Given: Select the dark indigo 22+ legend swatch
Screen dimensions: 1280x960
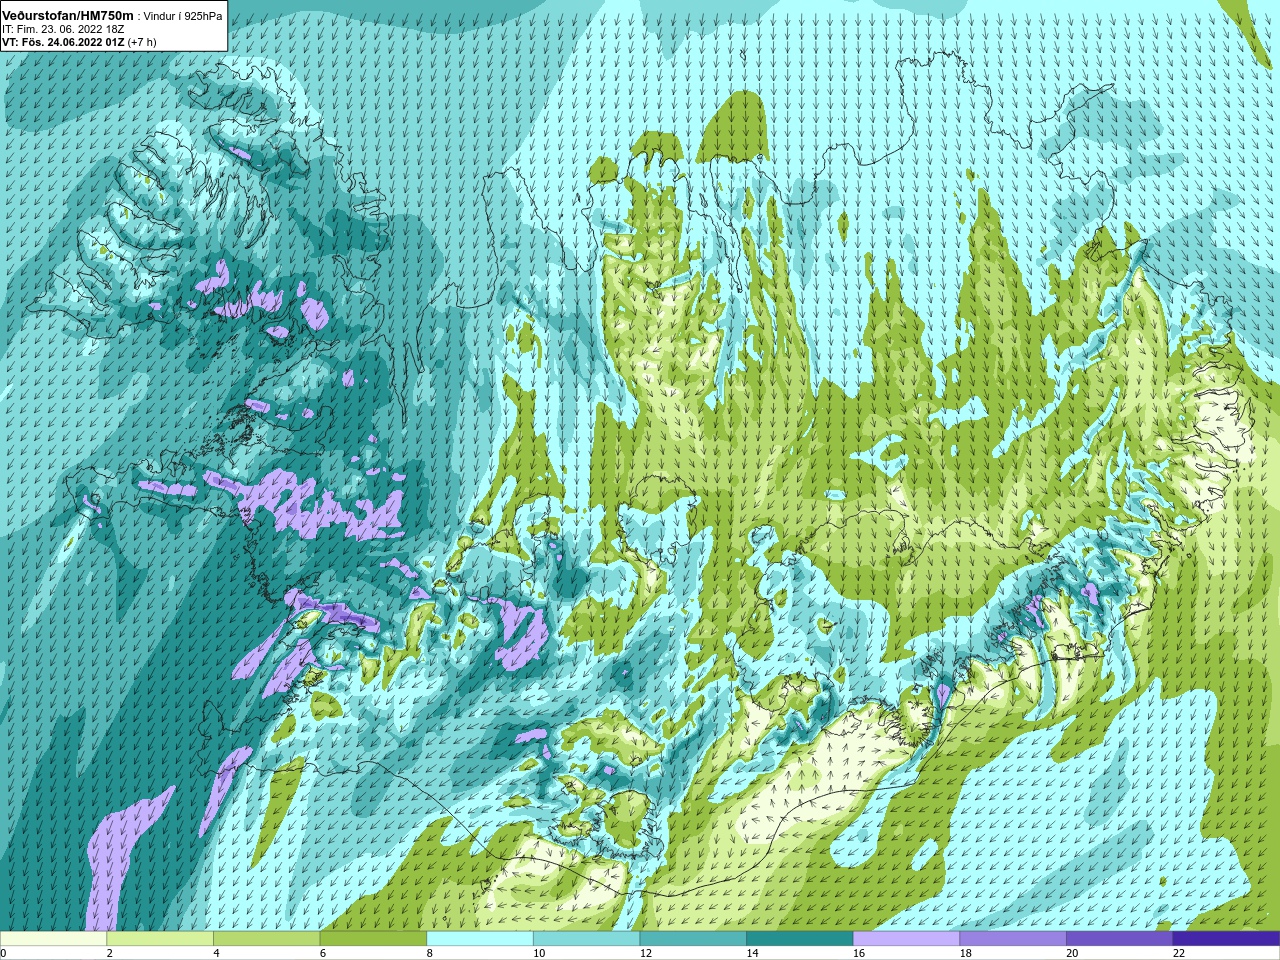Looking at the screenshot, I should pos(1226,938).
